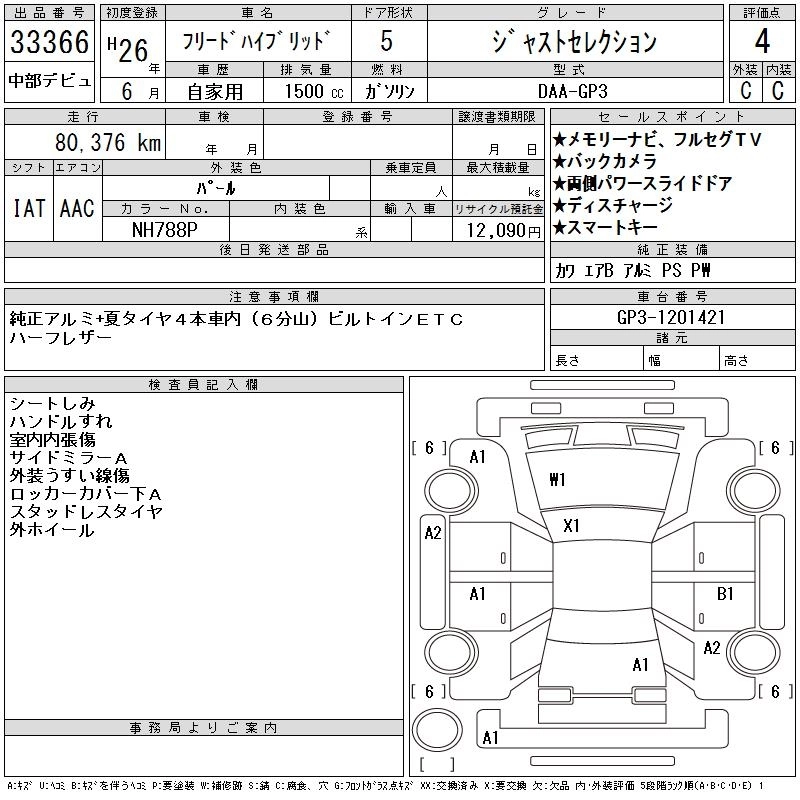Click the A2 mark below front A1
The image size is (800, 800).
[433, 533]
